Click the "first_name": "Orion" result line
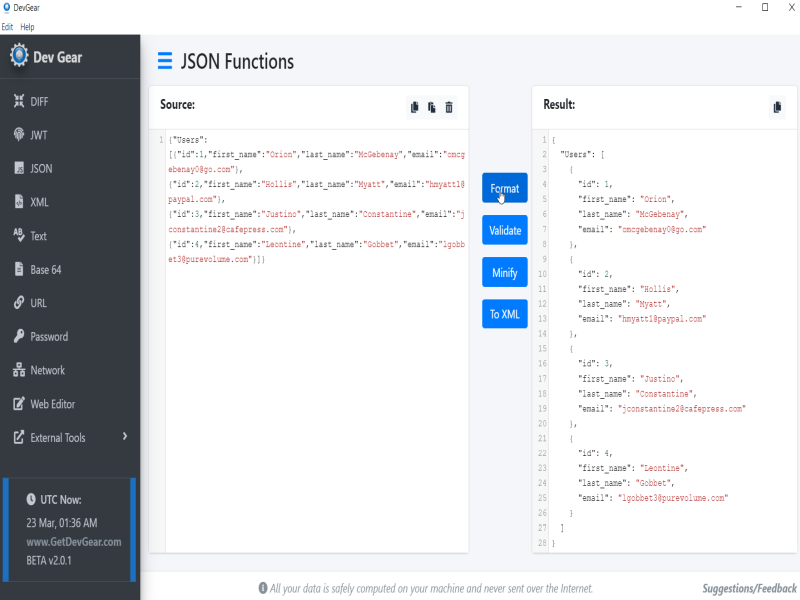 point(627,199)
